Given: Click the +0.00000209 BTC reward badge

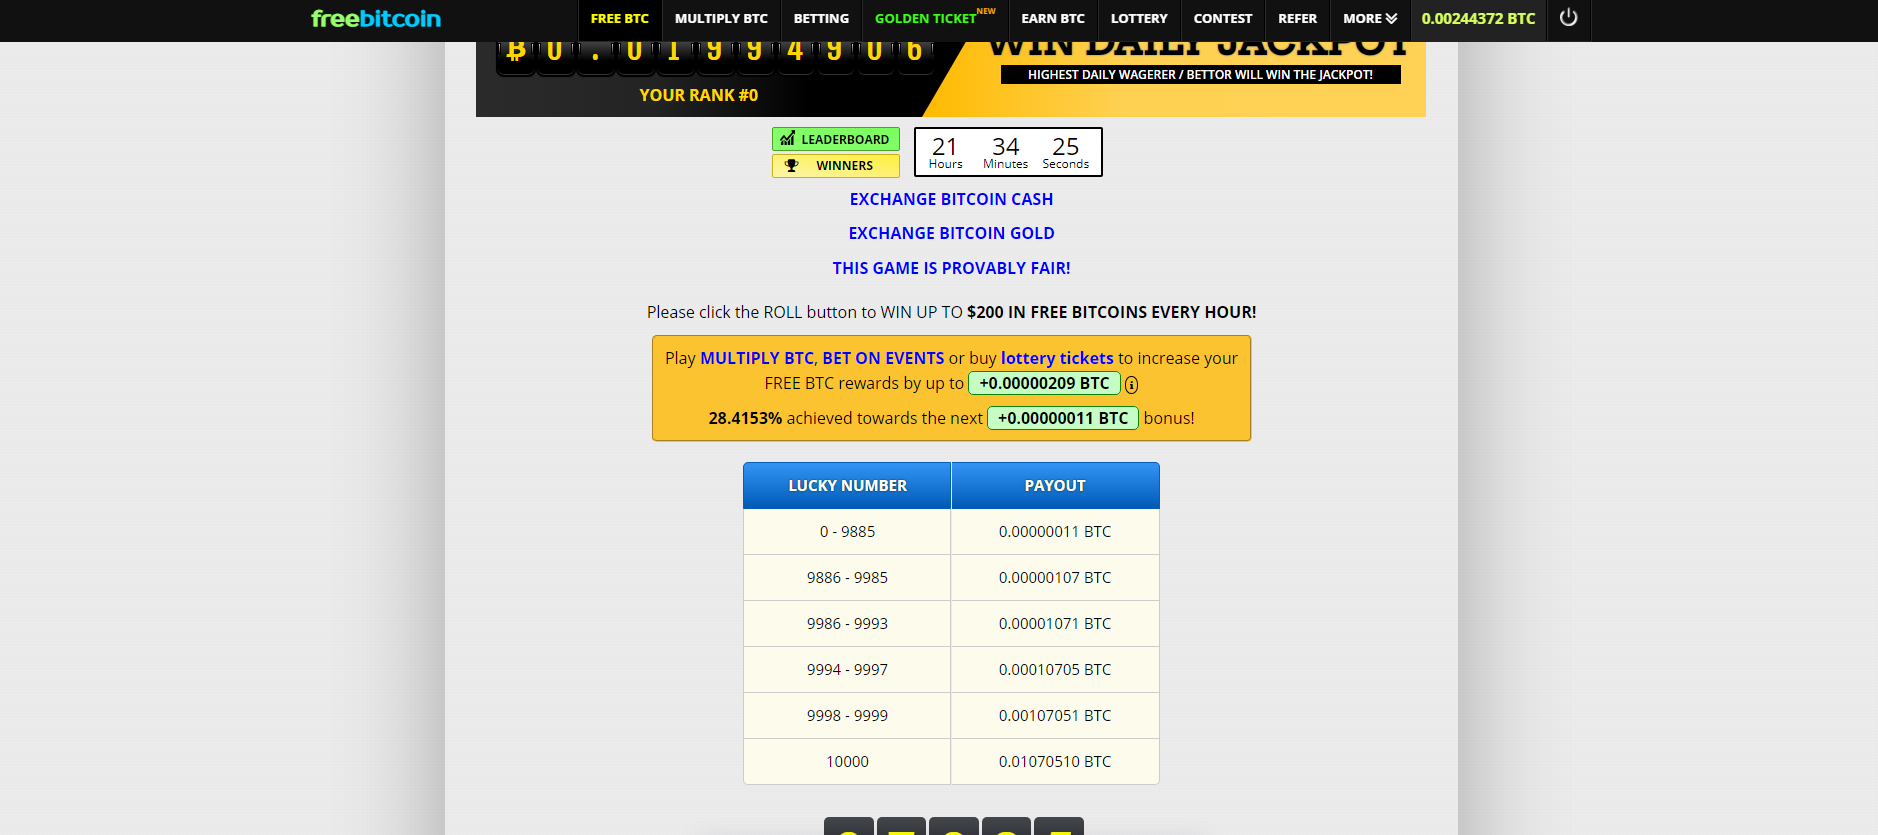Looking at the screenshot, I should click(1044, 383).
